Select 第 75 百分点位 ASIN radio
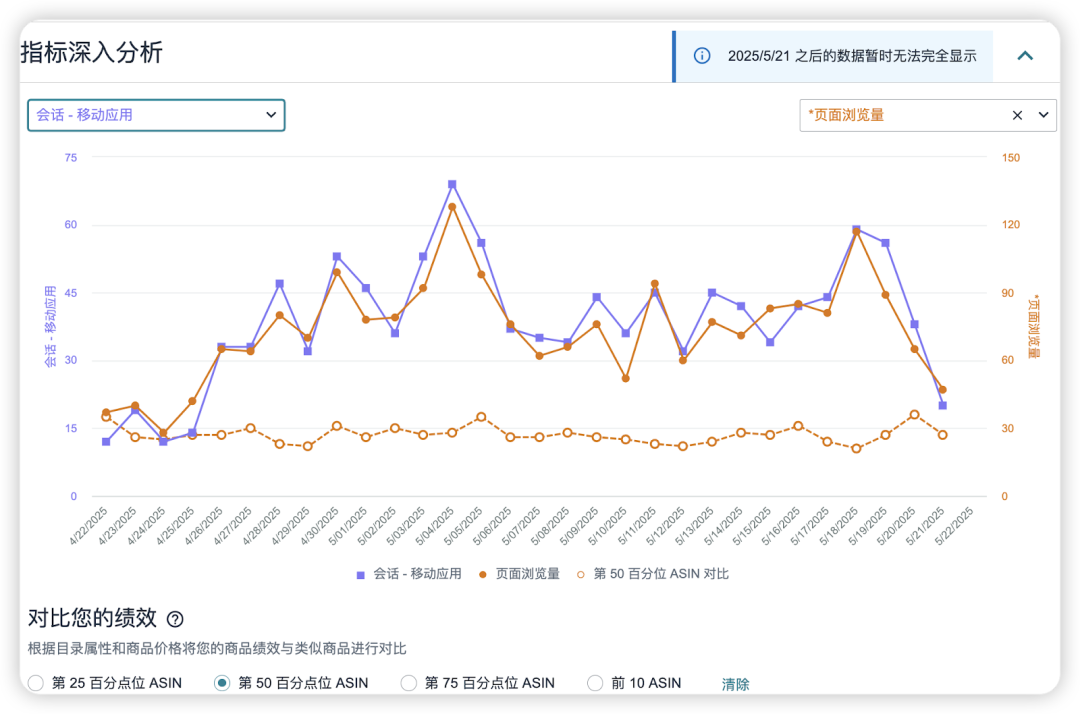Image resolution: width=1080 pixels, height=714 pixels. tap(408, 683)
